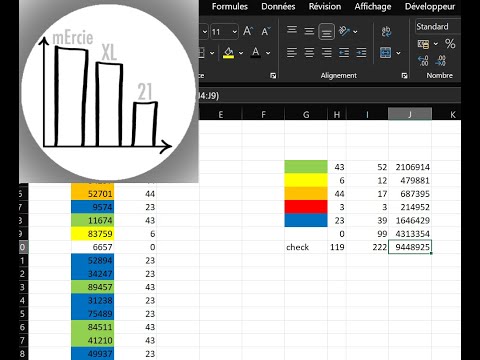Viewport: 480px width, 360px height.
Task: Remove a decimal place
Action: [441, 60]
